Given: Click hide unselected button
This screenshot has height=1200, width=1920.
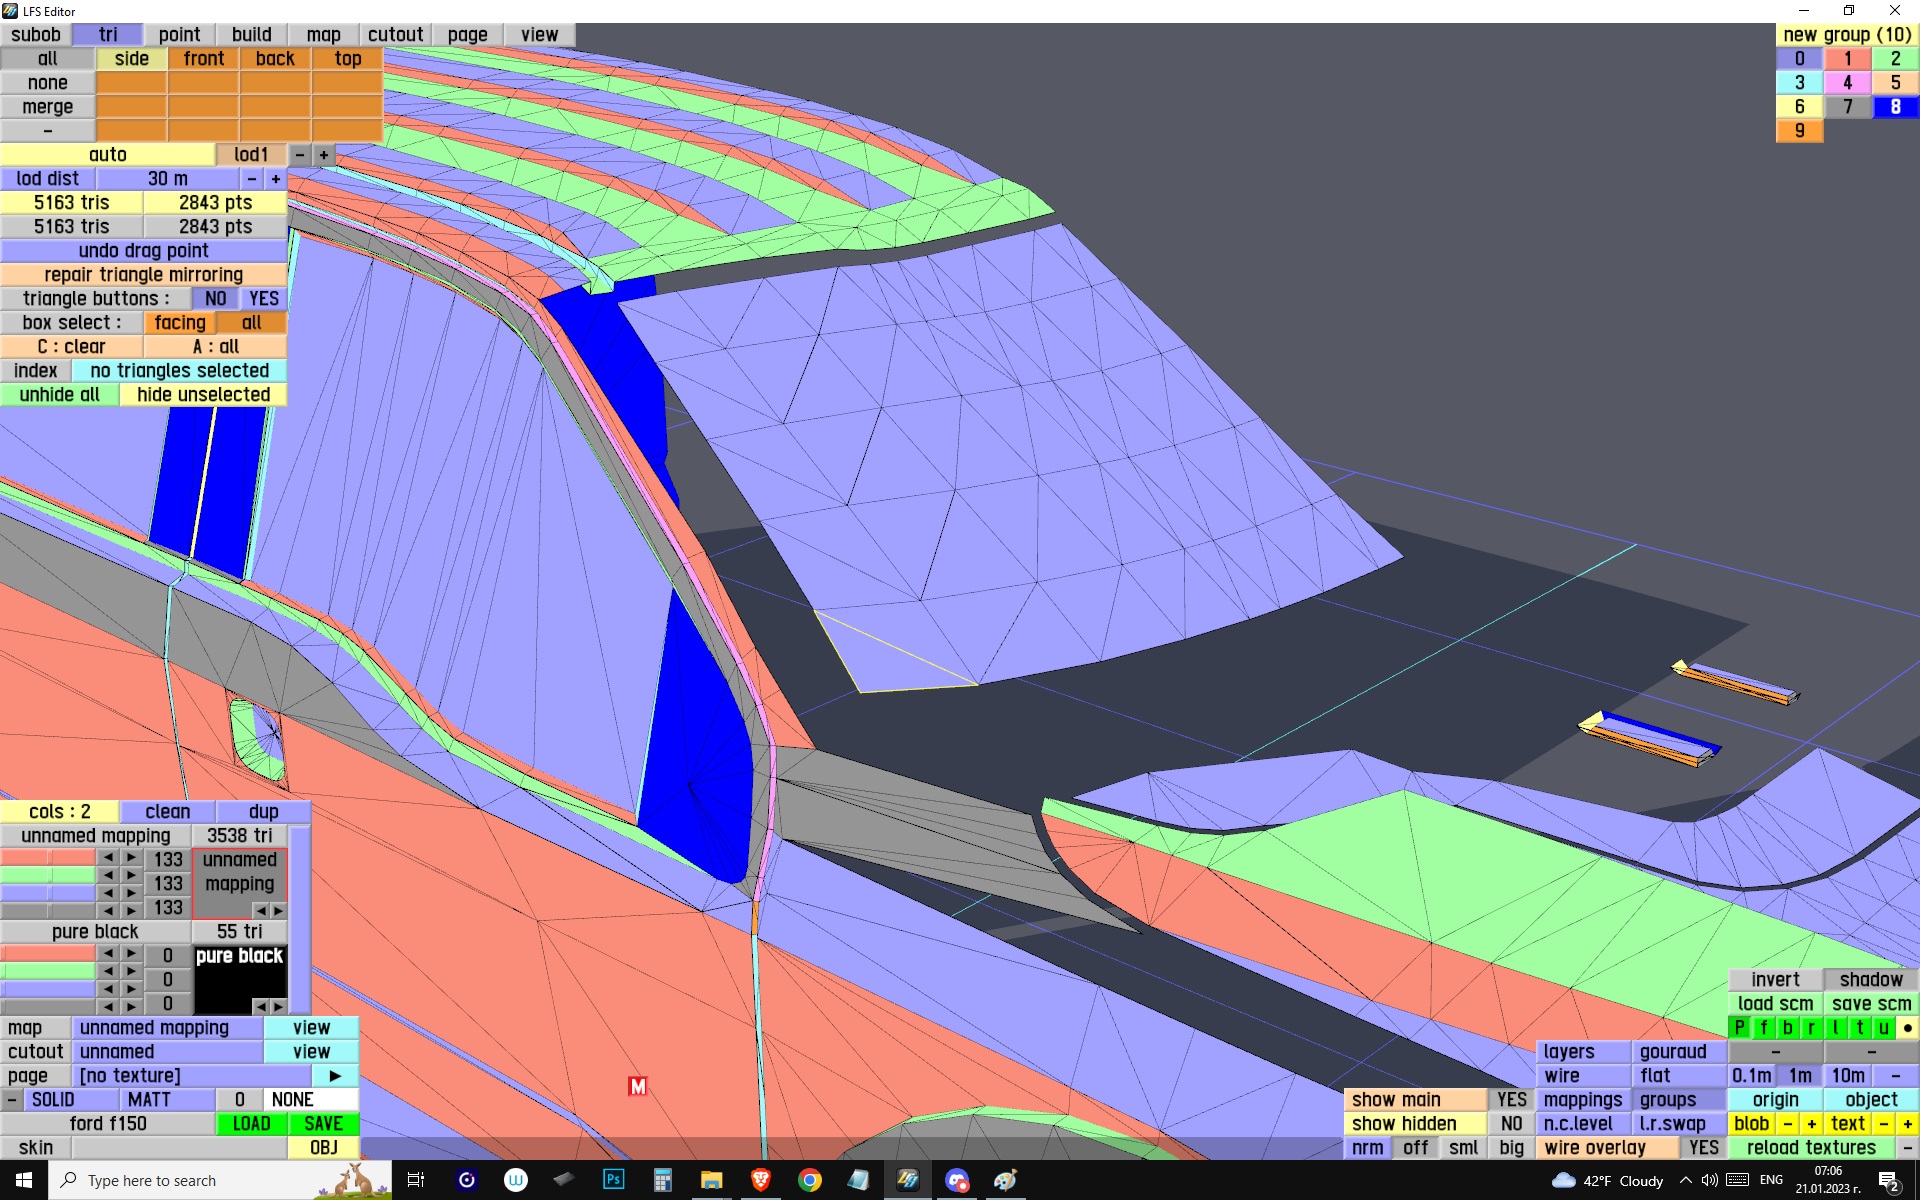Looking at the screenshot, I should [203, 395].
